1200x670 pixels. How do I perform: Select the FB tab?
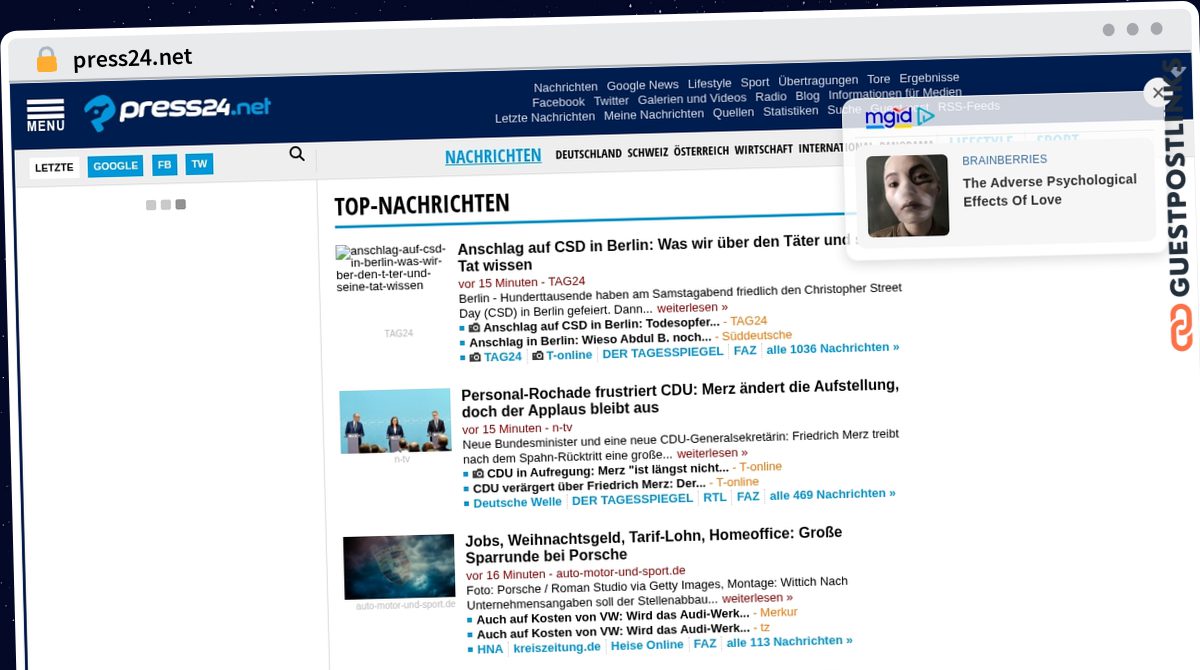[165, 165]
